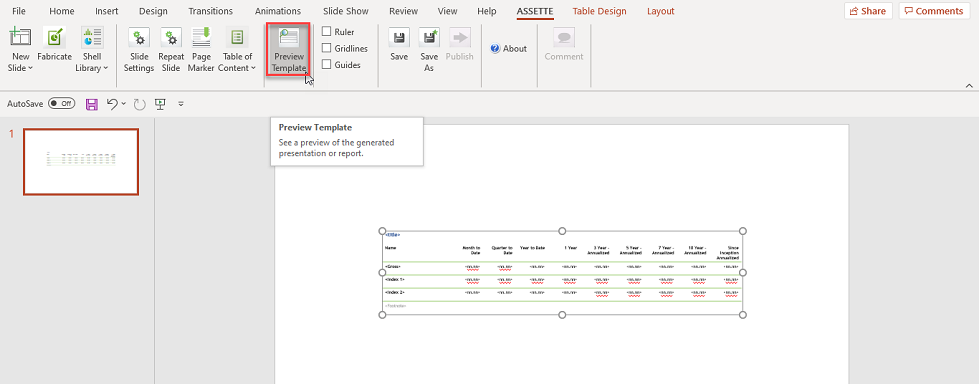Click the 1 Year column header
Viewport: 979px width, 384px height.
[570, 248]
